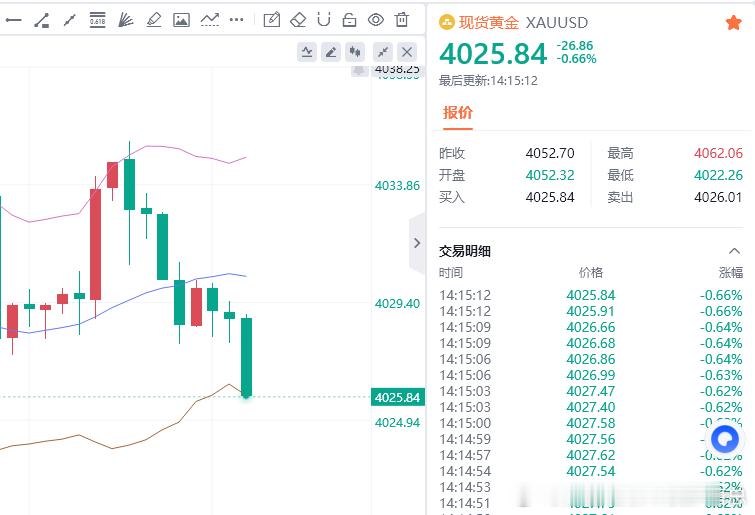Click the gold coin symbol icon
Viewport: 755px width, 515px height.
(447, 22)
